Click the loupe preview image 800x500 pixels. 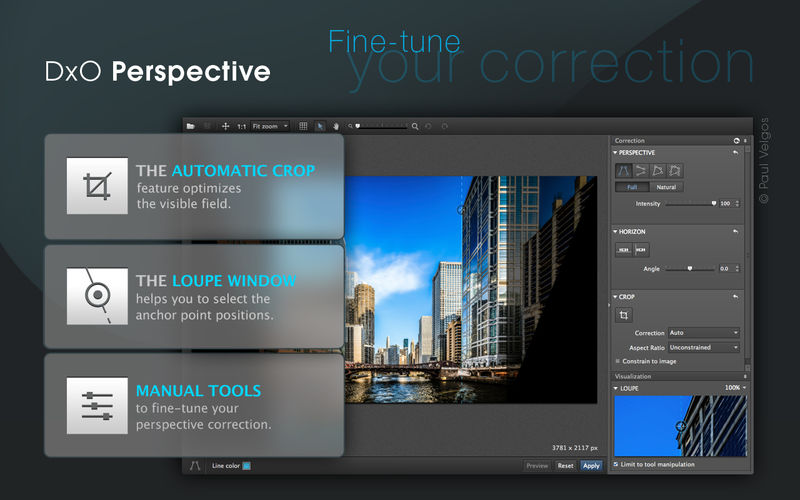pos(680,426)
